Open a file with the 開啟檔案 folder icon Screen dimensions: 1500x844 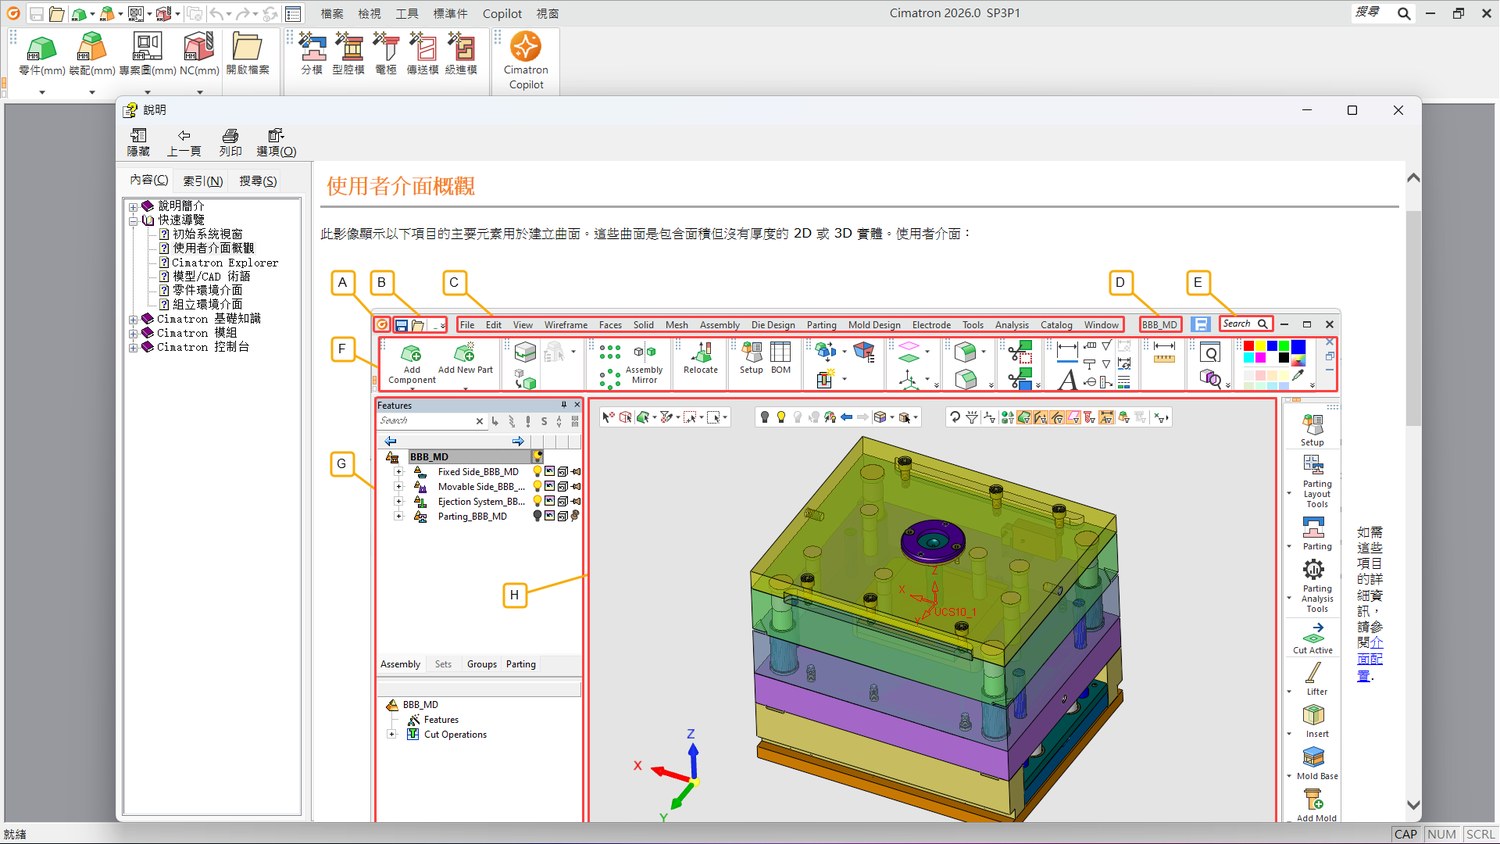247,47
